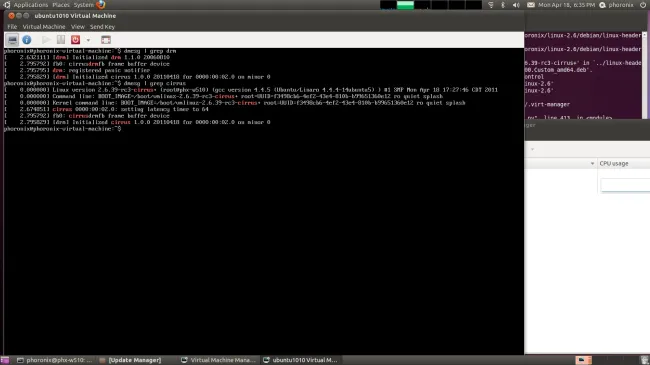Open the network indicator
The image size is (650, 365).
tap(491, 5)
